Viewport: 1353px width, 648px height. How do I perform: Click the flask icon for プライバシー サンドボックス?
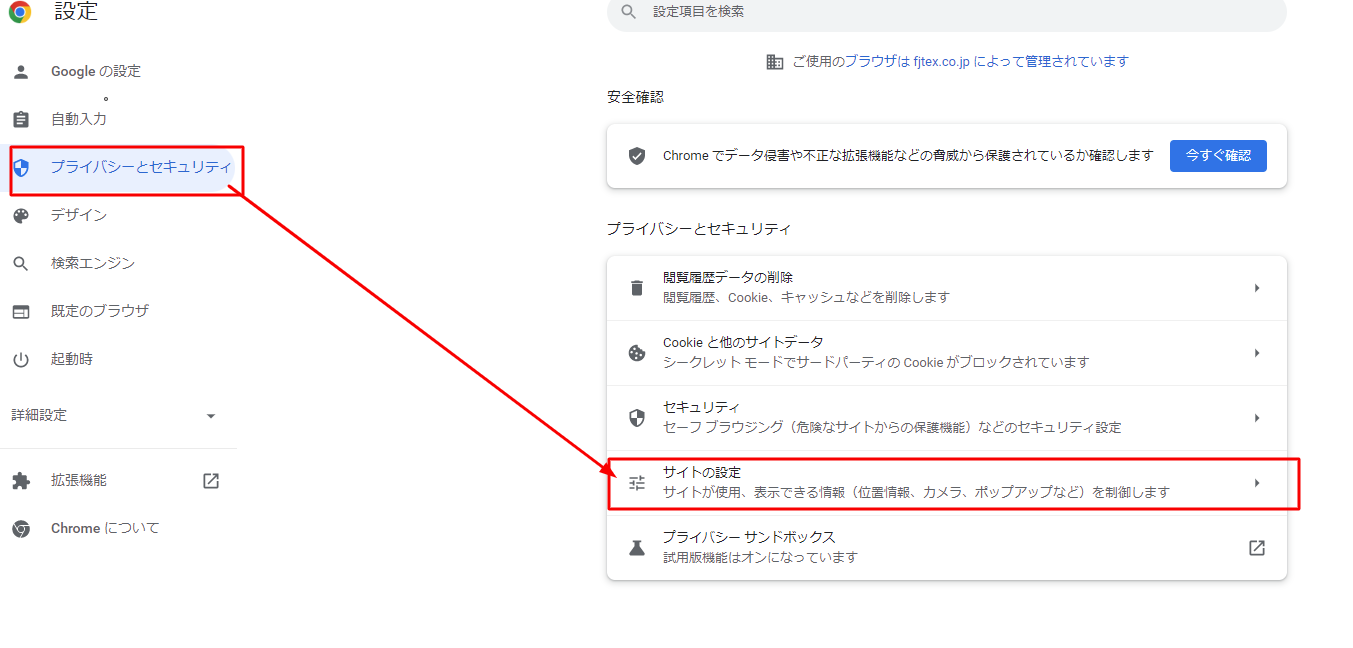(x=636, y=548)
